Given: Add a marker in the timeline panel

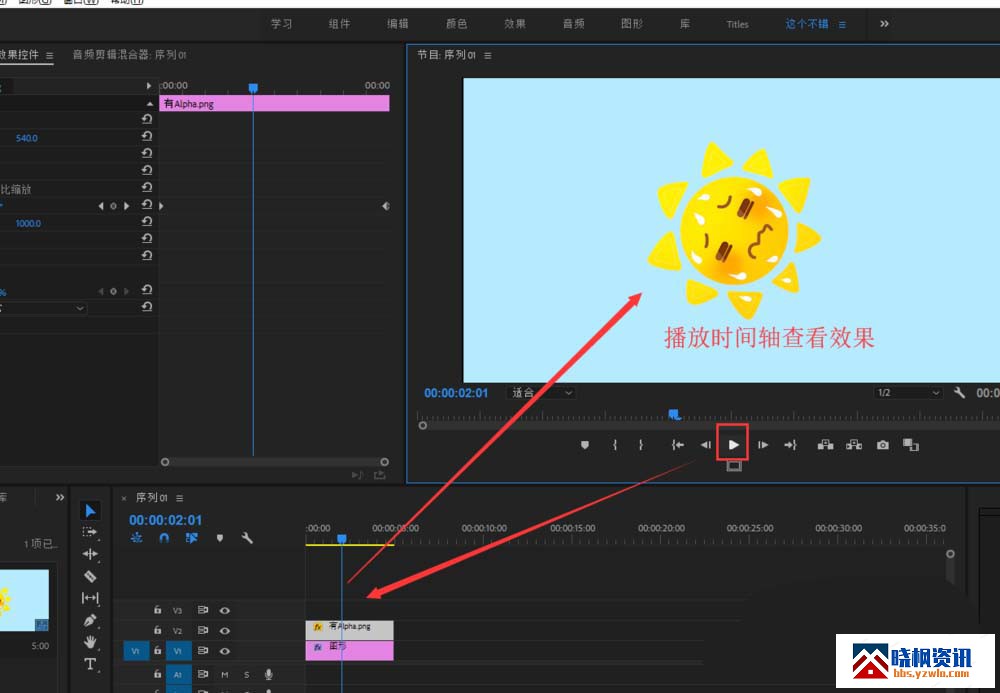Looking at the screenshot, I should tap(220, 538).
